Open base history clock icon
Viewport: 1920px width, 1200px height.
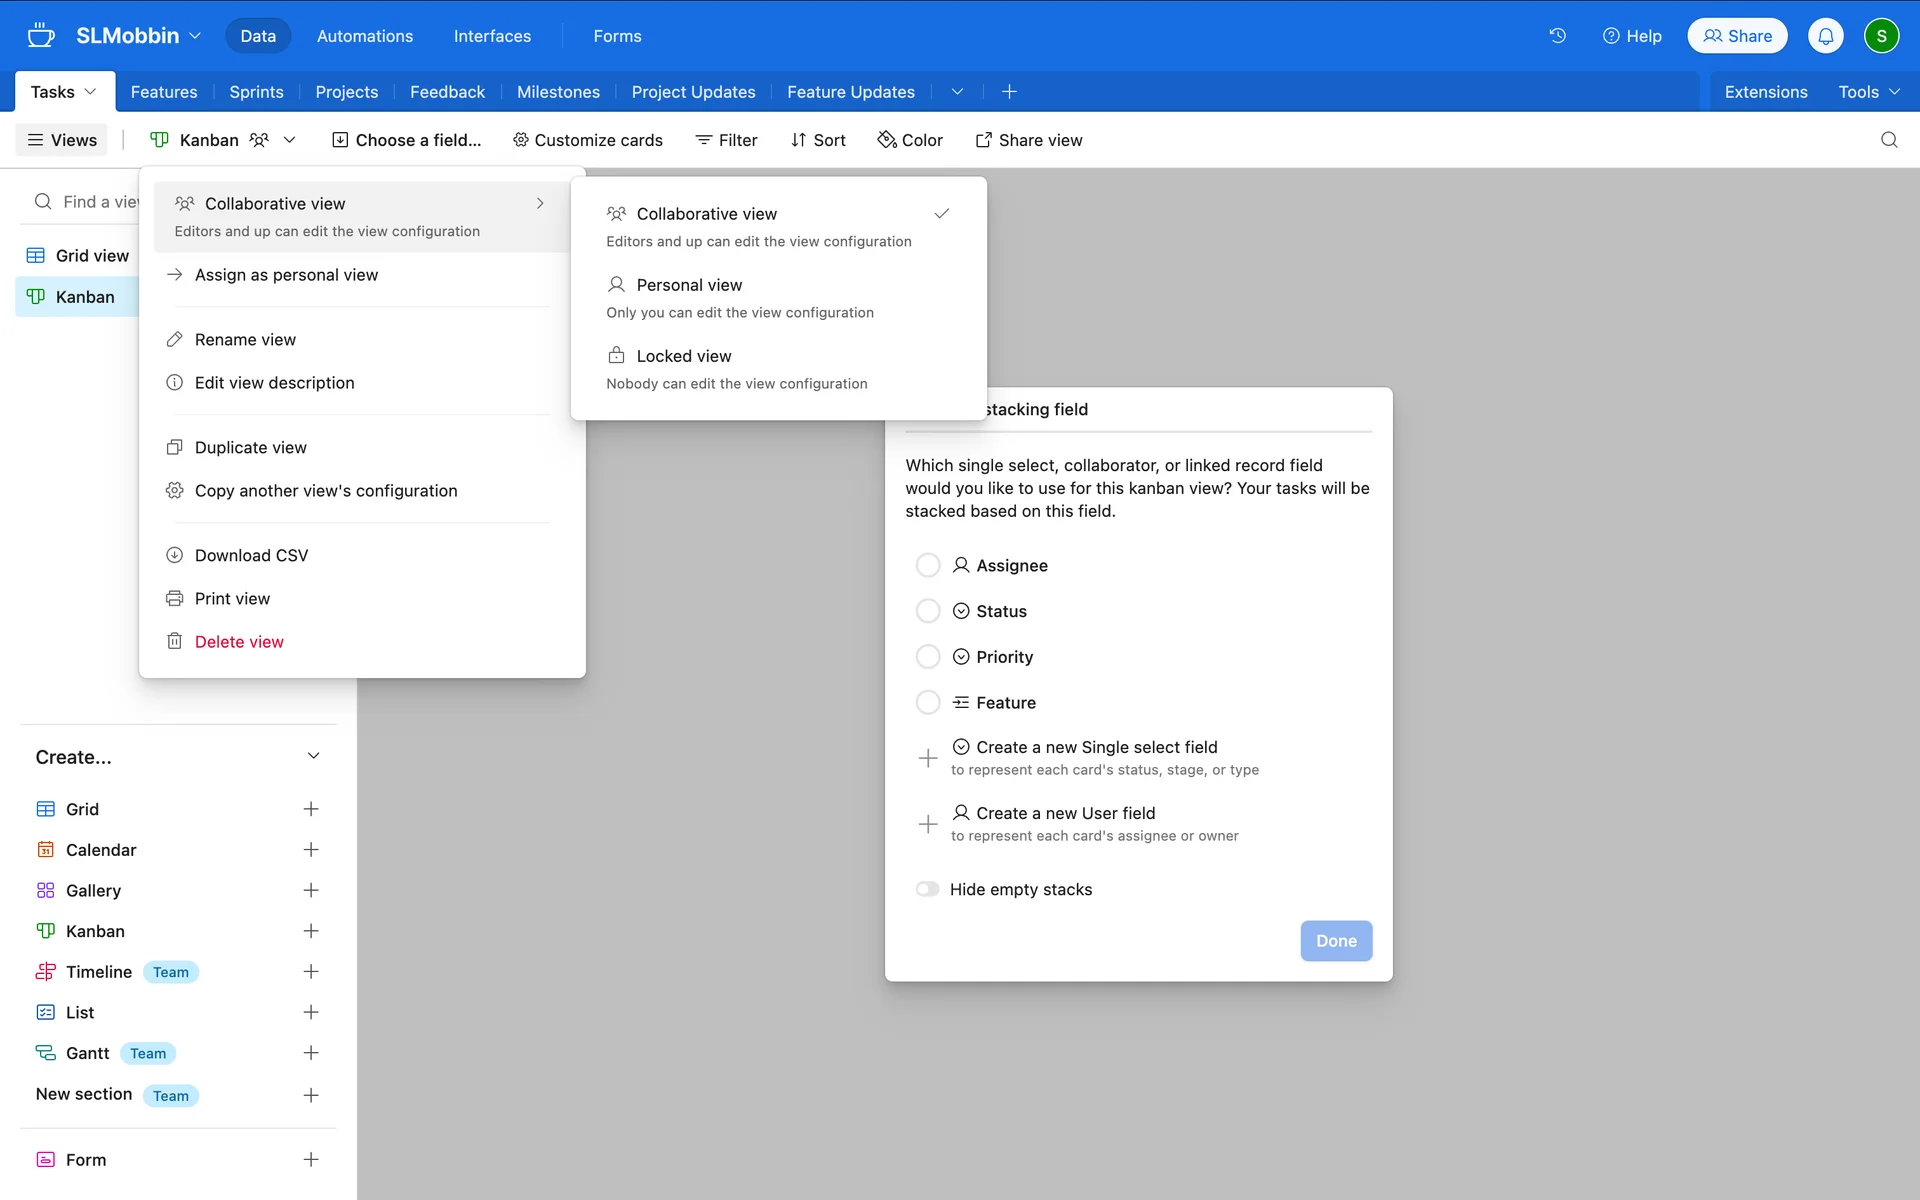tap(1557, 36)
